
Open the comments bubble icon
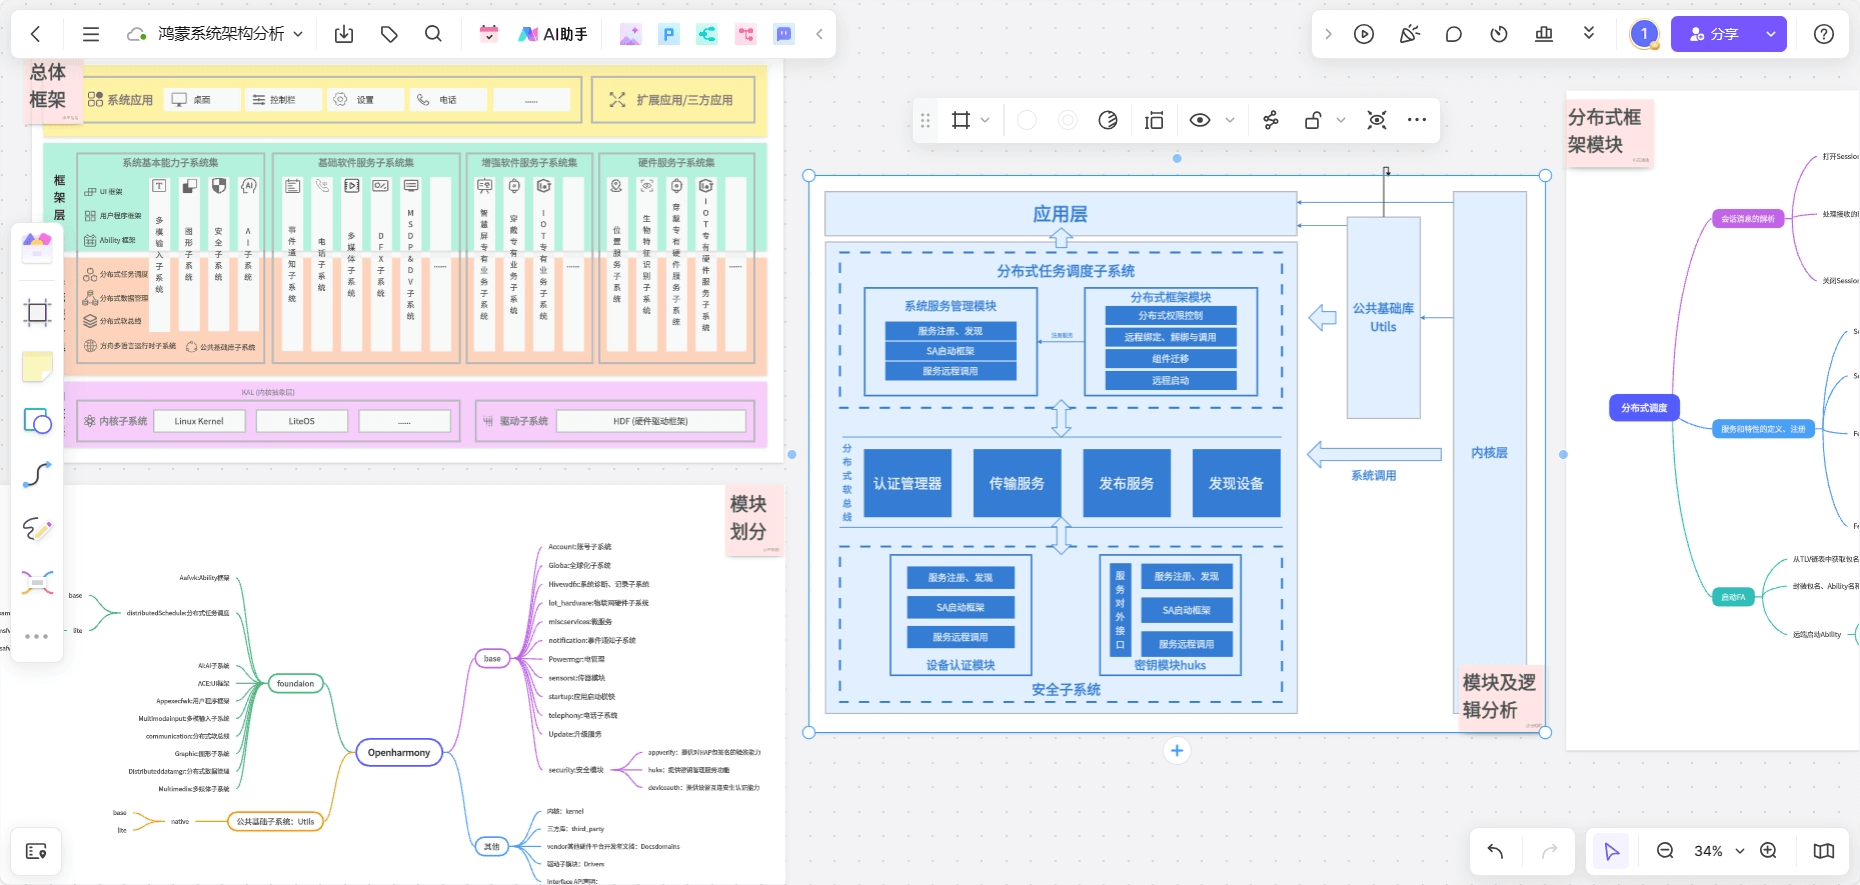[x=1453, y=34]
